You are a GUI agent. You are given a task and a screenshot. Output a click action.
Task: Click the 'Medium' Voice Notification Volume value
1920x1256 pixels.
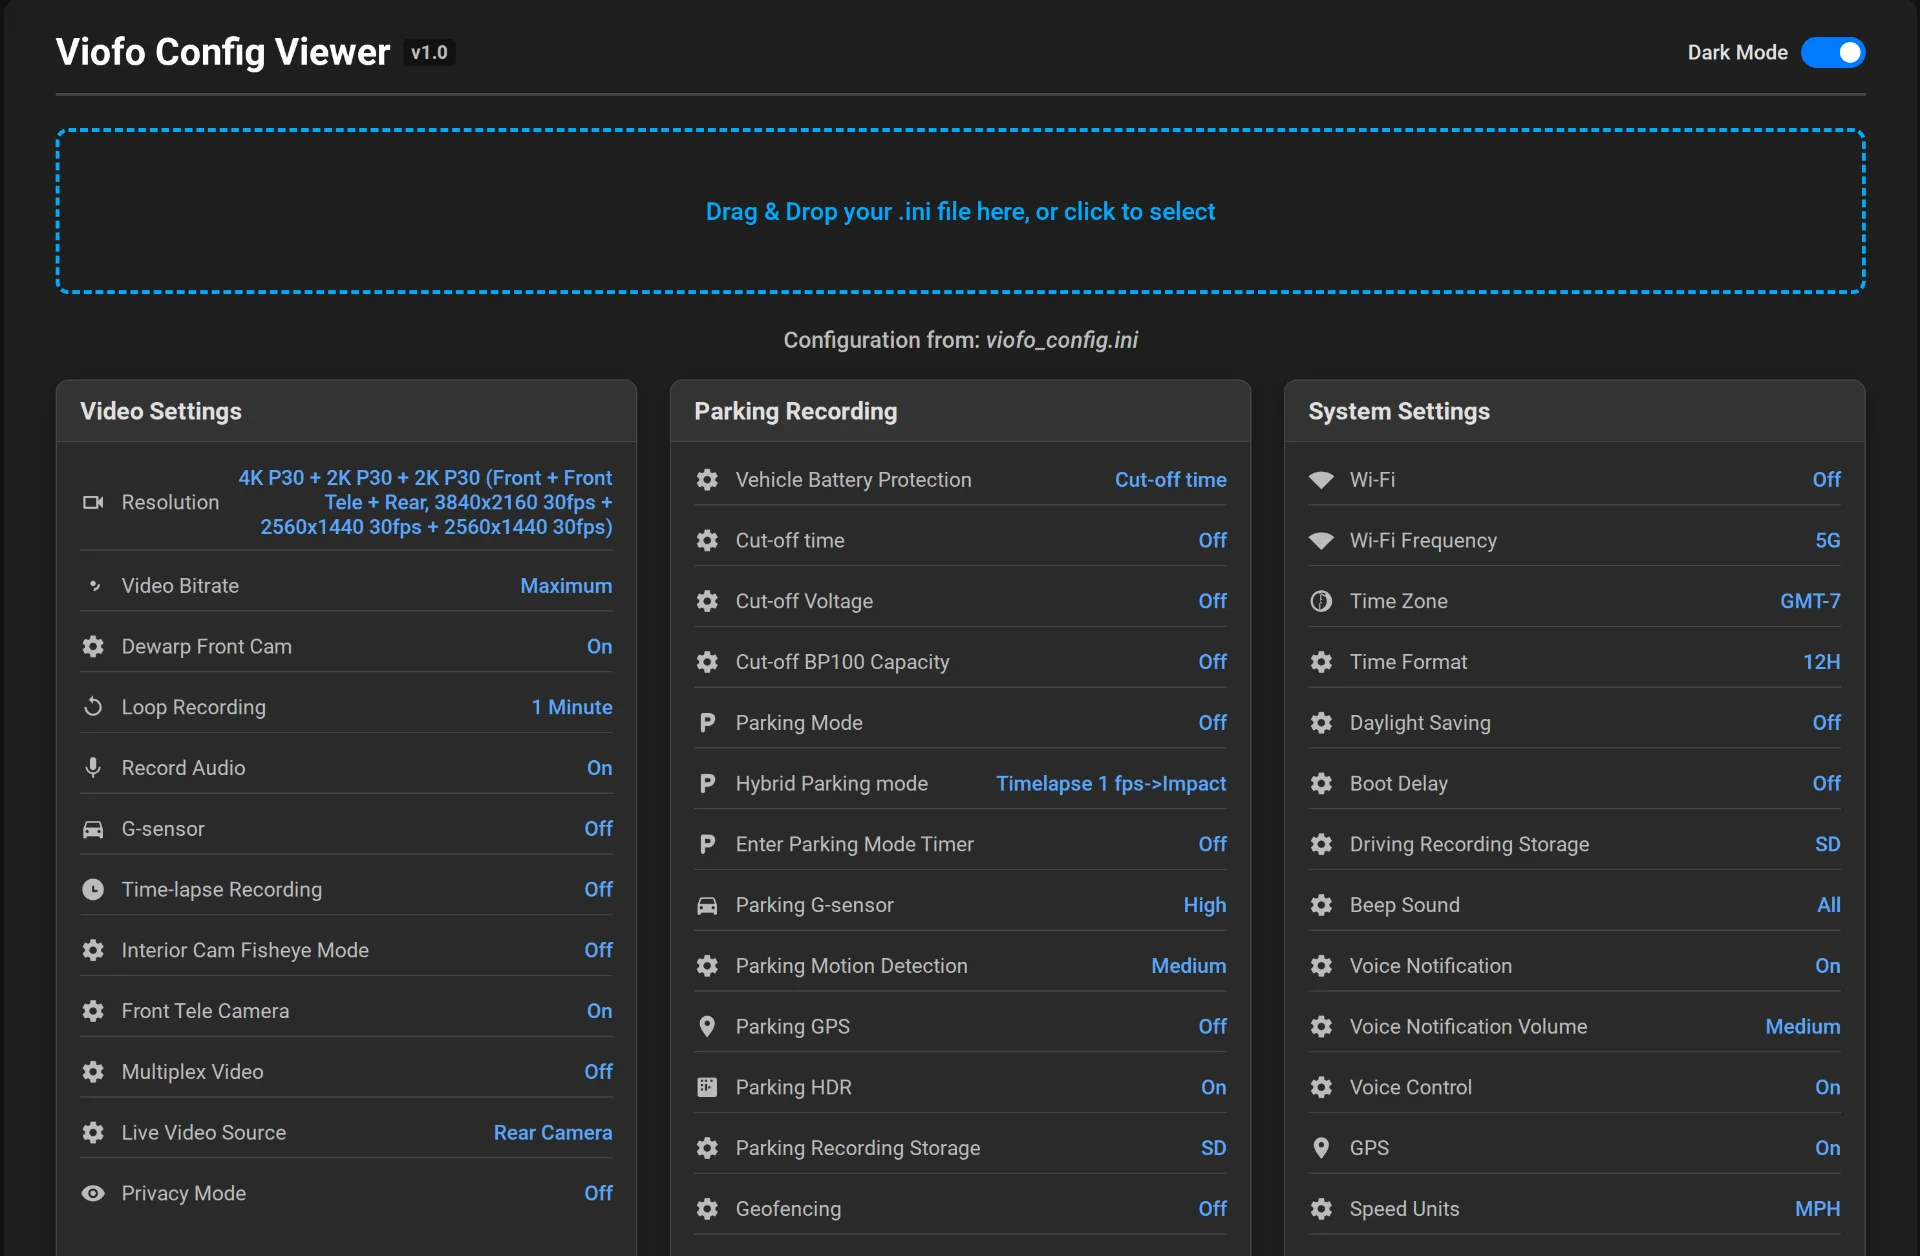[1803, 1027]
